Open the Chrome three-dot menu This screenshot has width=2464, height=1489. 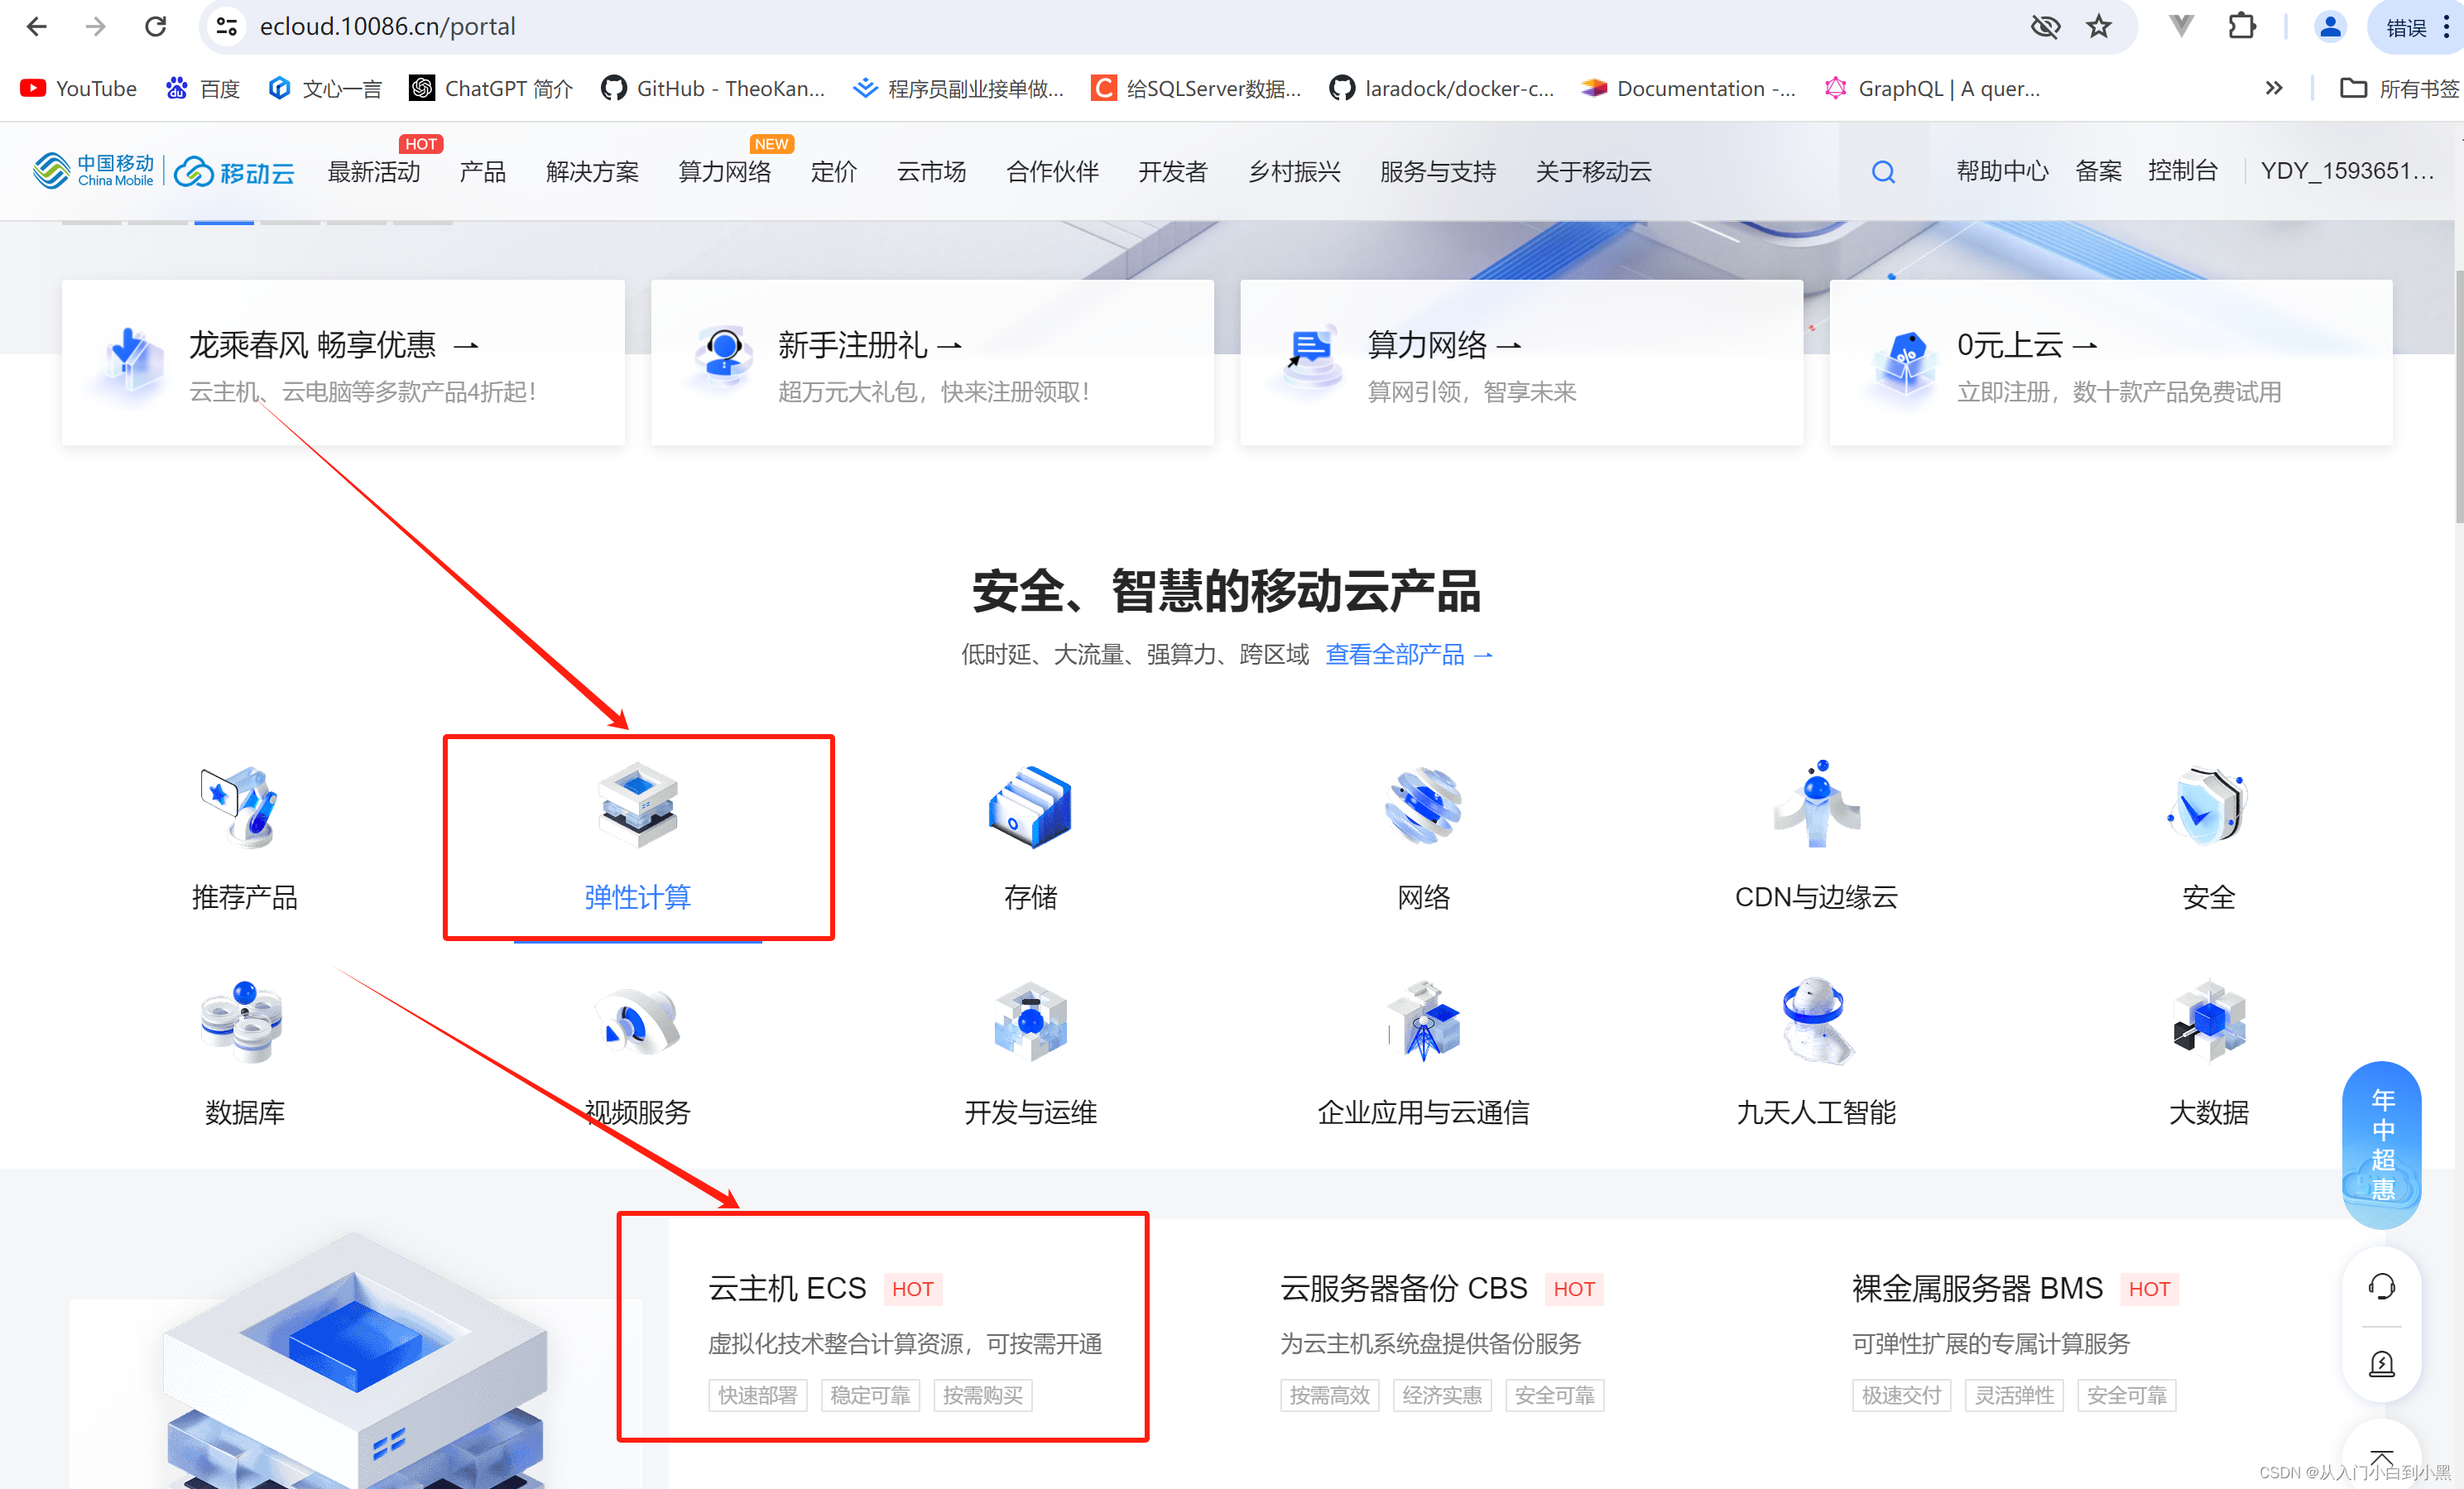pos(2447,27)
